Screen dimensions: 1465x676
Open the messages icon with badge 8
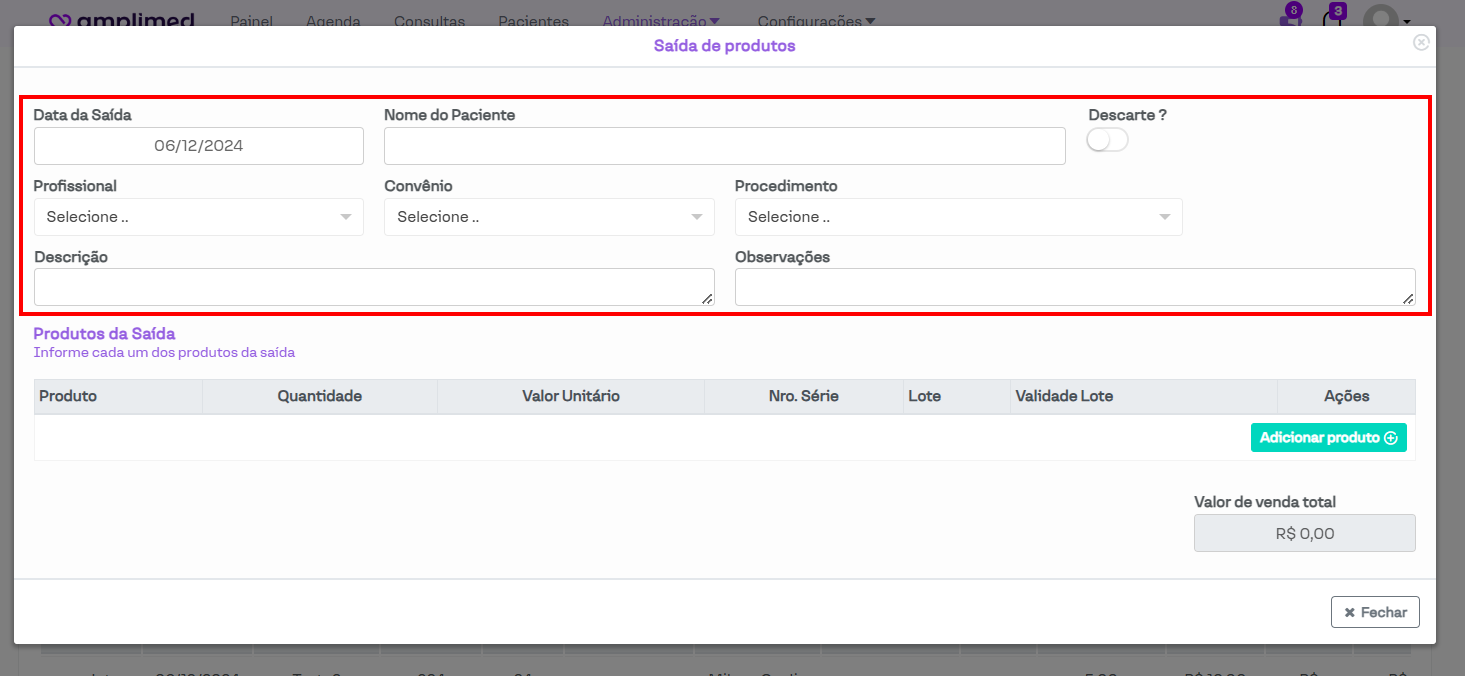click(x=1290, y=19)
